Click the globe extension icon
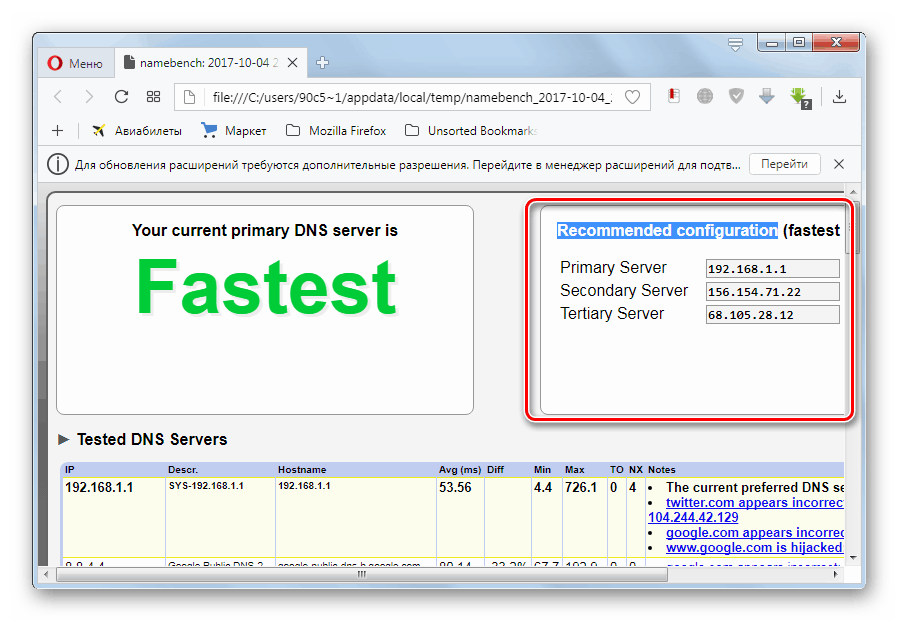The image size is (899, 622). point(705,96)
